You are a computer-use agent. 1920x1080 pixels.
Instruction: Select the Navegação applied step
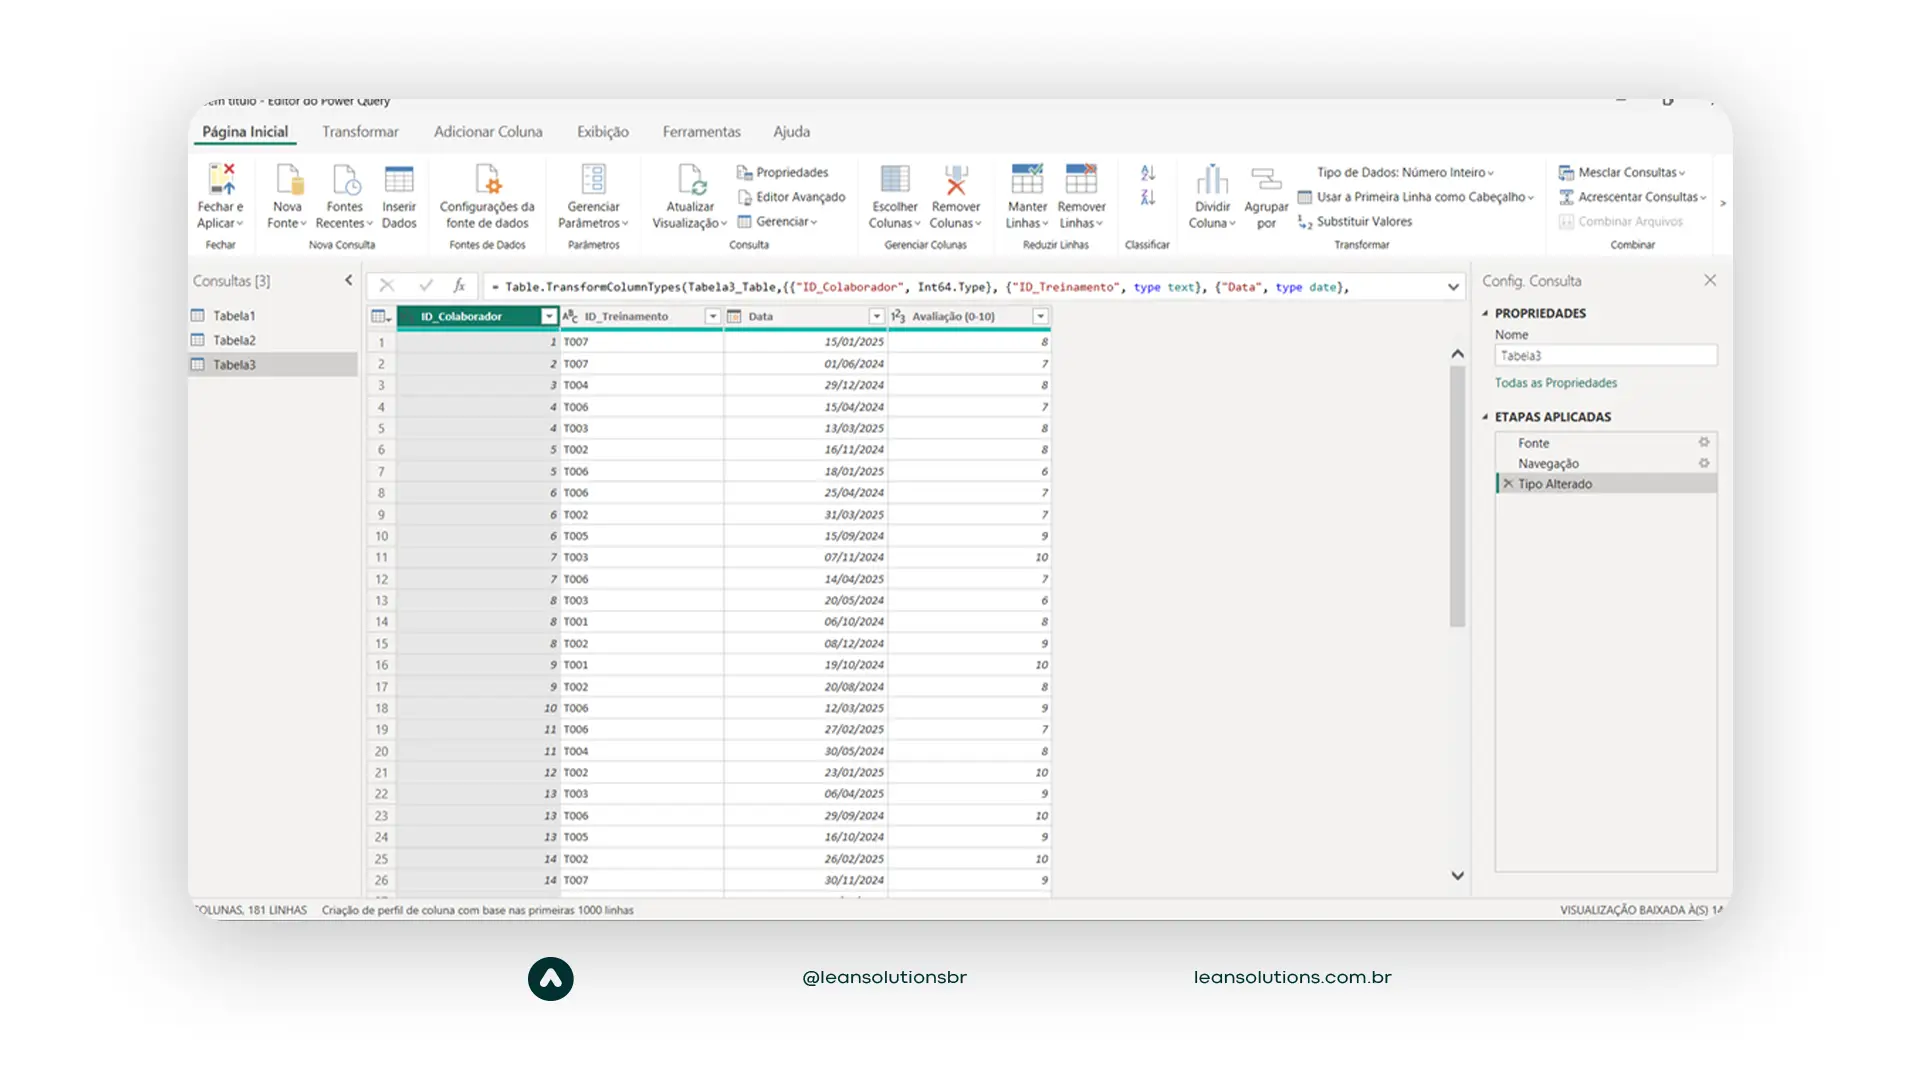(1606, 463)
